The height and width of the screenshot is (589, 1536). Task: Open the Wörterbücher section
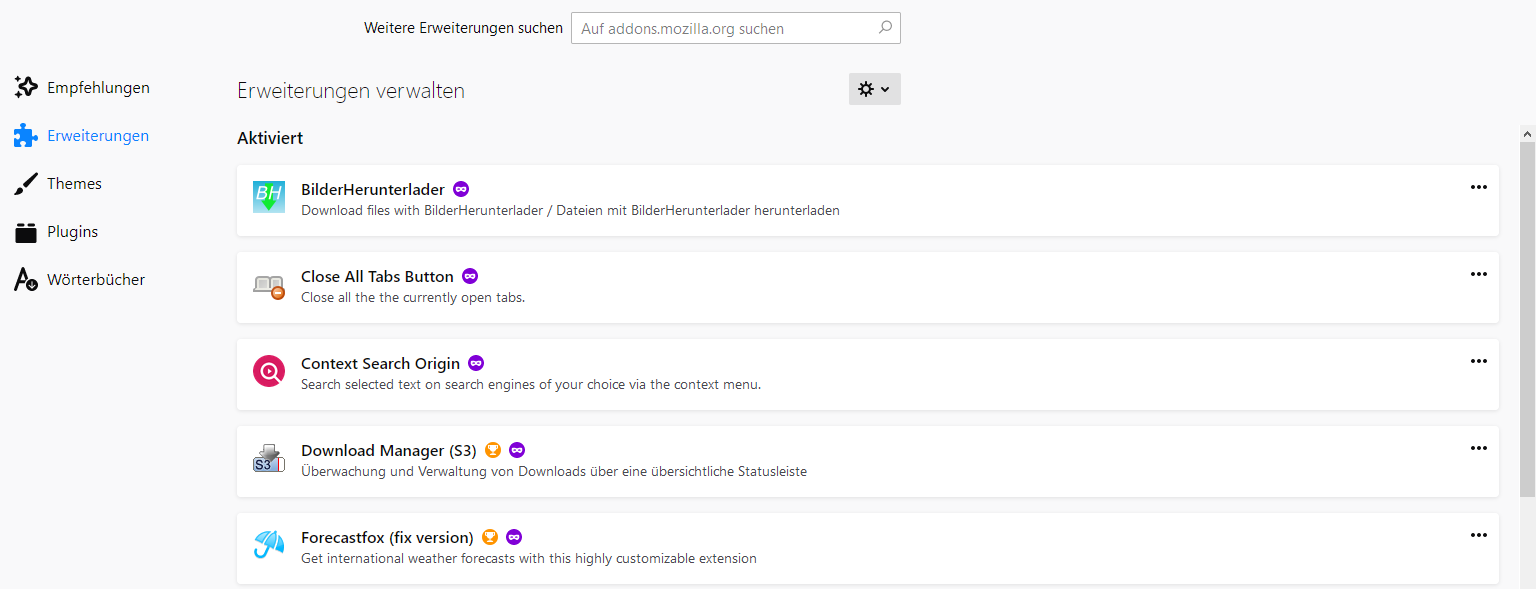click(96, 280)
